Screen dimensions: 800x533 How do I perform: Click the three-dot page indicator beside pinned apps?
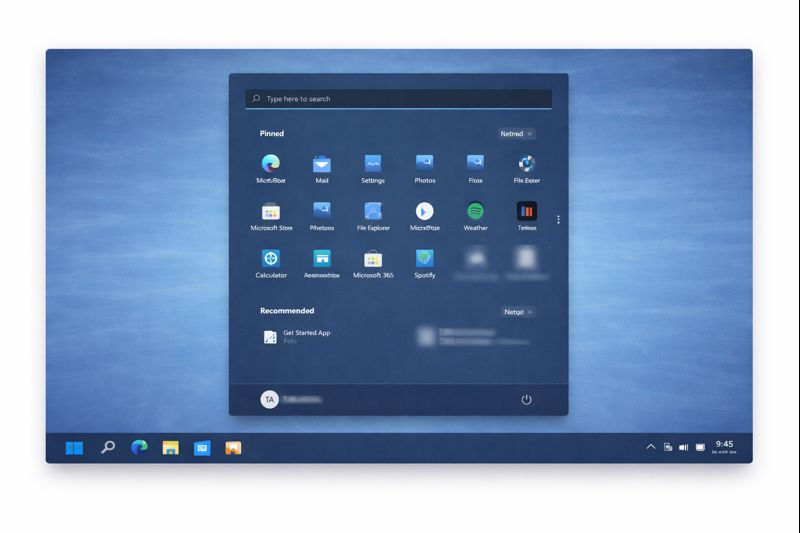pos(558,219)
